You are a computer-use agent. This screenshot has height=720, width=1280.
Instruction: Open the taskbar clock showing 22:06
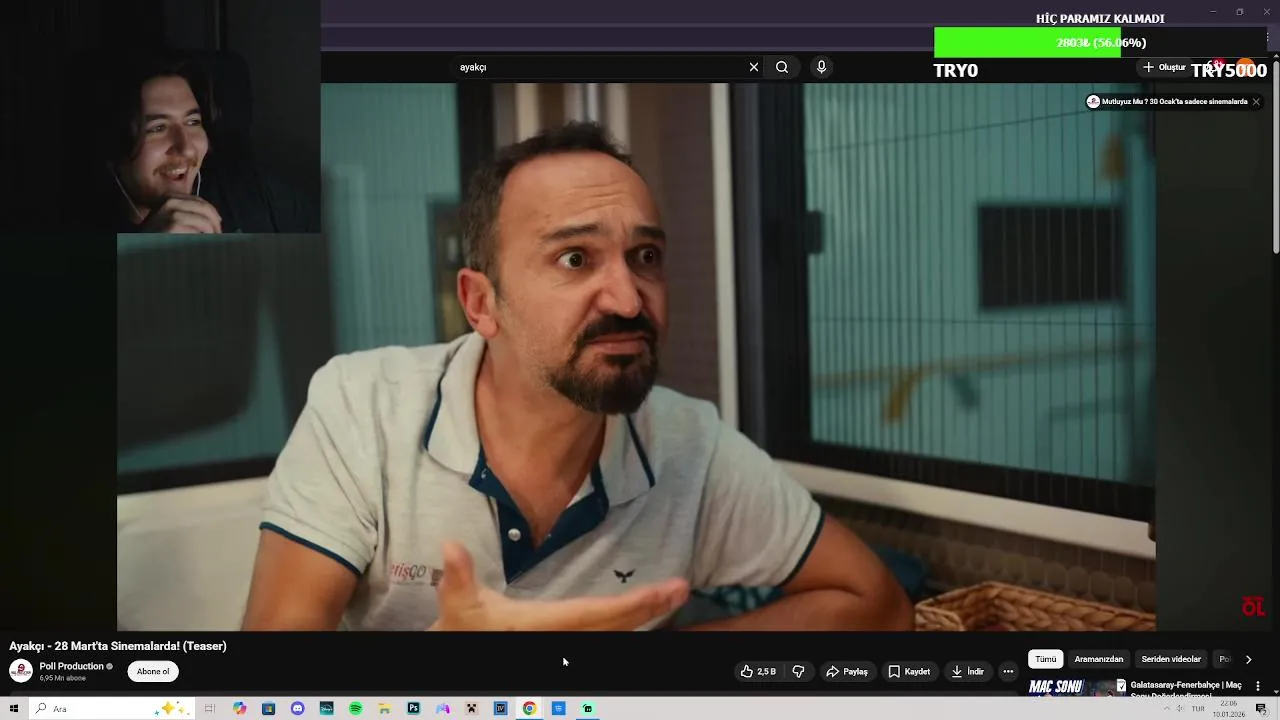[1228, 708]
